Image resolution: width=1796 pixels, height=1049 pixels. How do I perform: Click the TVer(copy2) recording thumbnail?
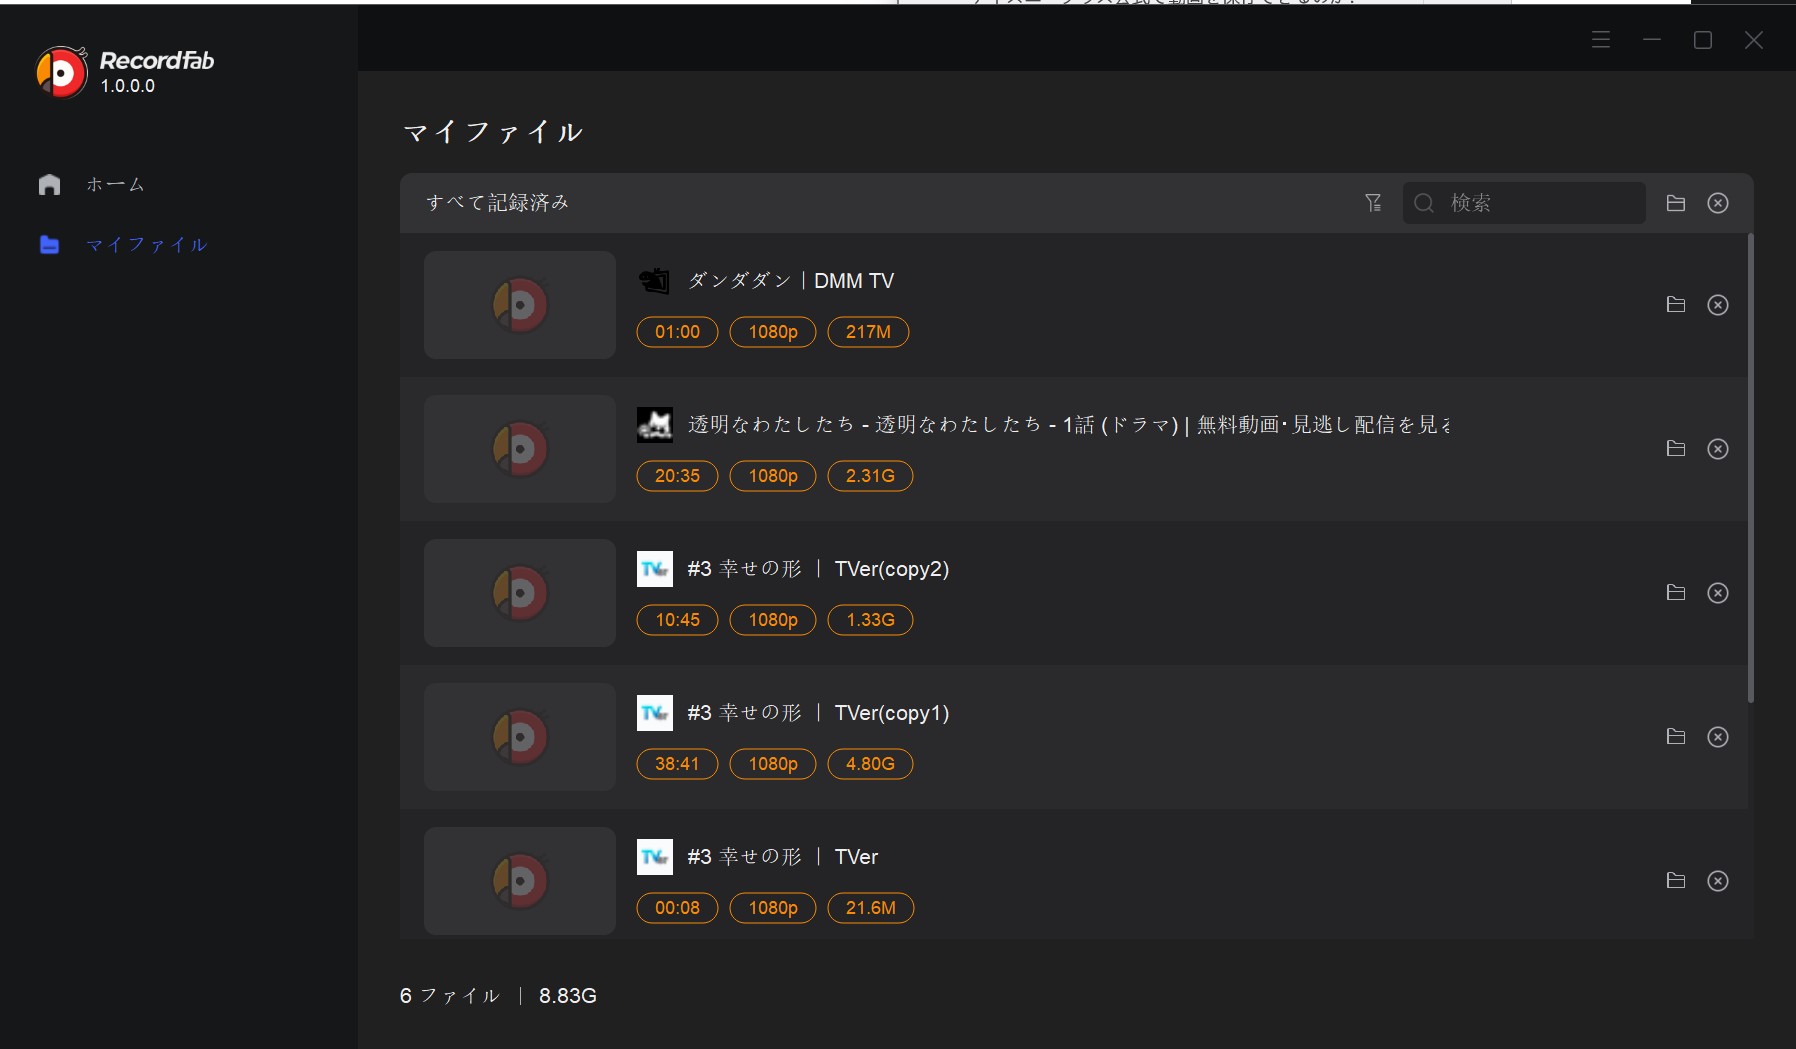(520, 593)
